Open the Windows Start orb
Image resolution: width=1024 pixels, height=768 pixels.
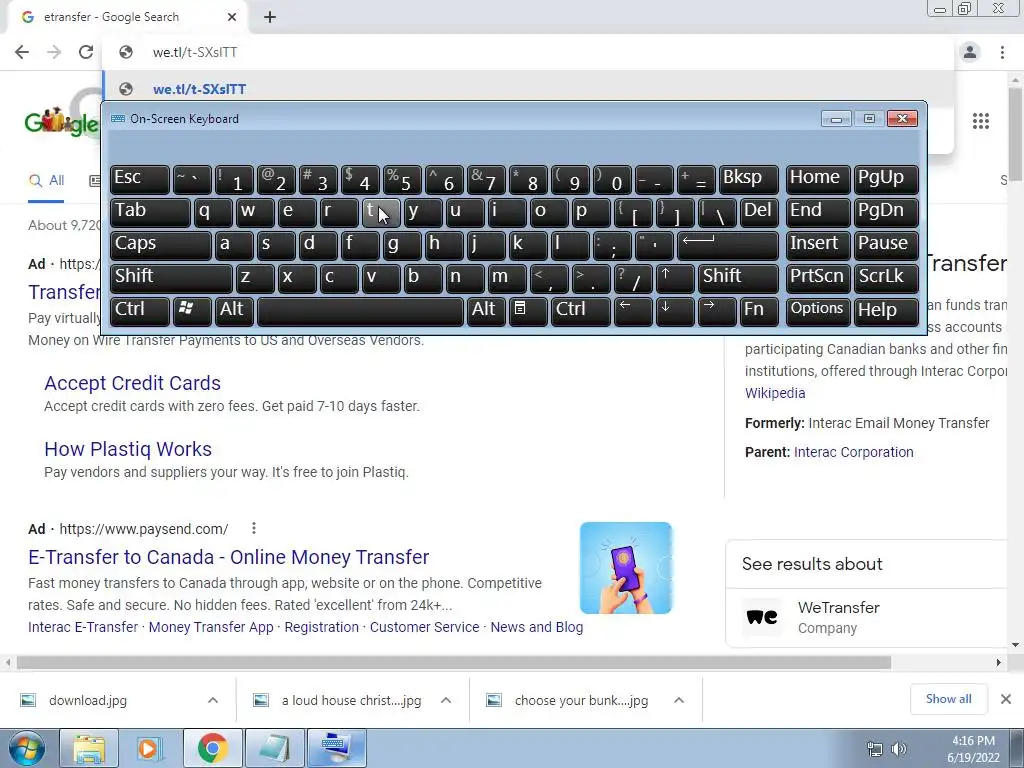point(27,748)
